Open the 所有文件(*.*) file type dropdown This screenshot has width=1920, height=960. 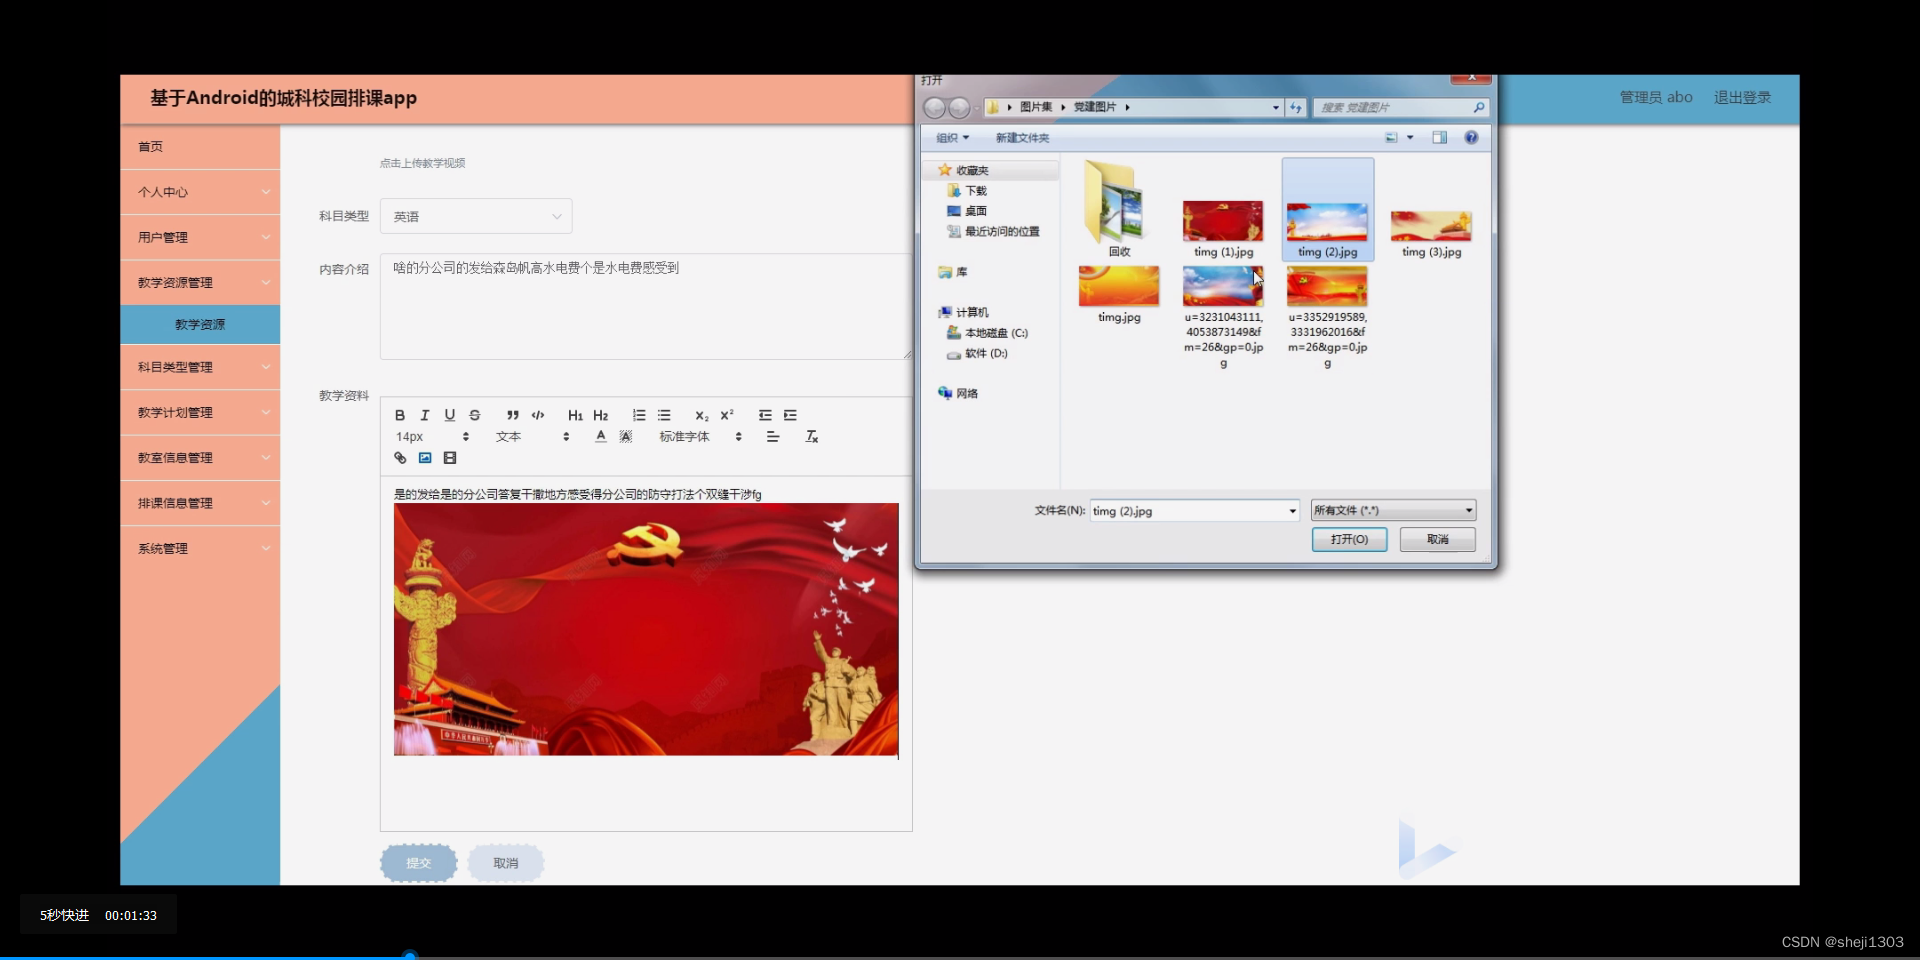pyautogui.click(x=1393, y=510)
